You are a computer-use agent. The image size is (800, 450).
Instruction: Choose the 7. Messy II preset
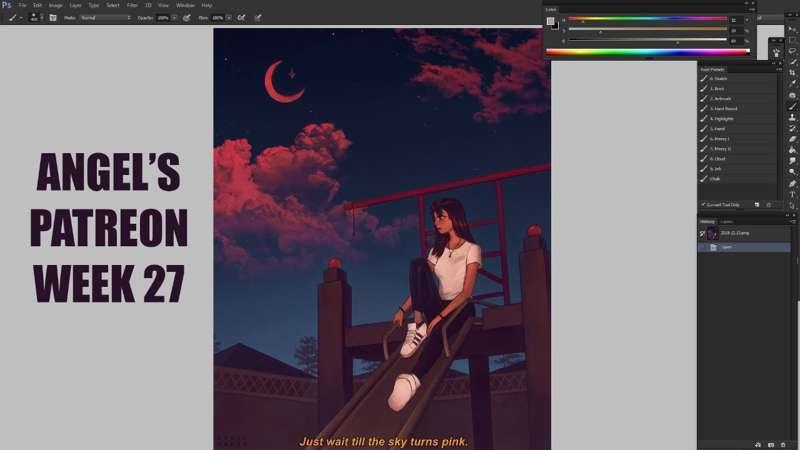pos(738,148)
